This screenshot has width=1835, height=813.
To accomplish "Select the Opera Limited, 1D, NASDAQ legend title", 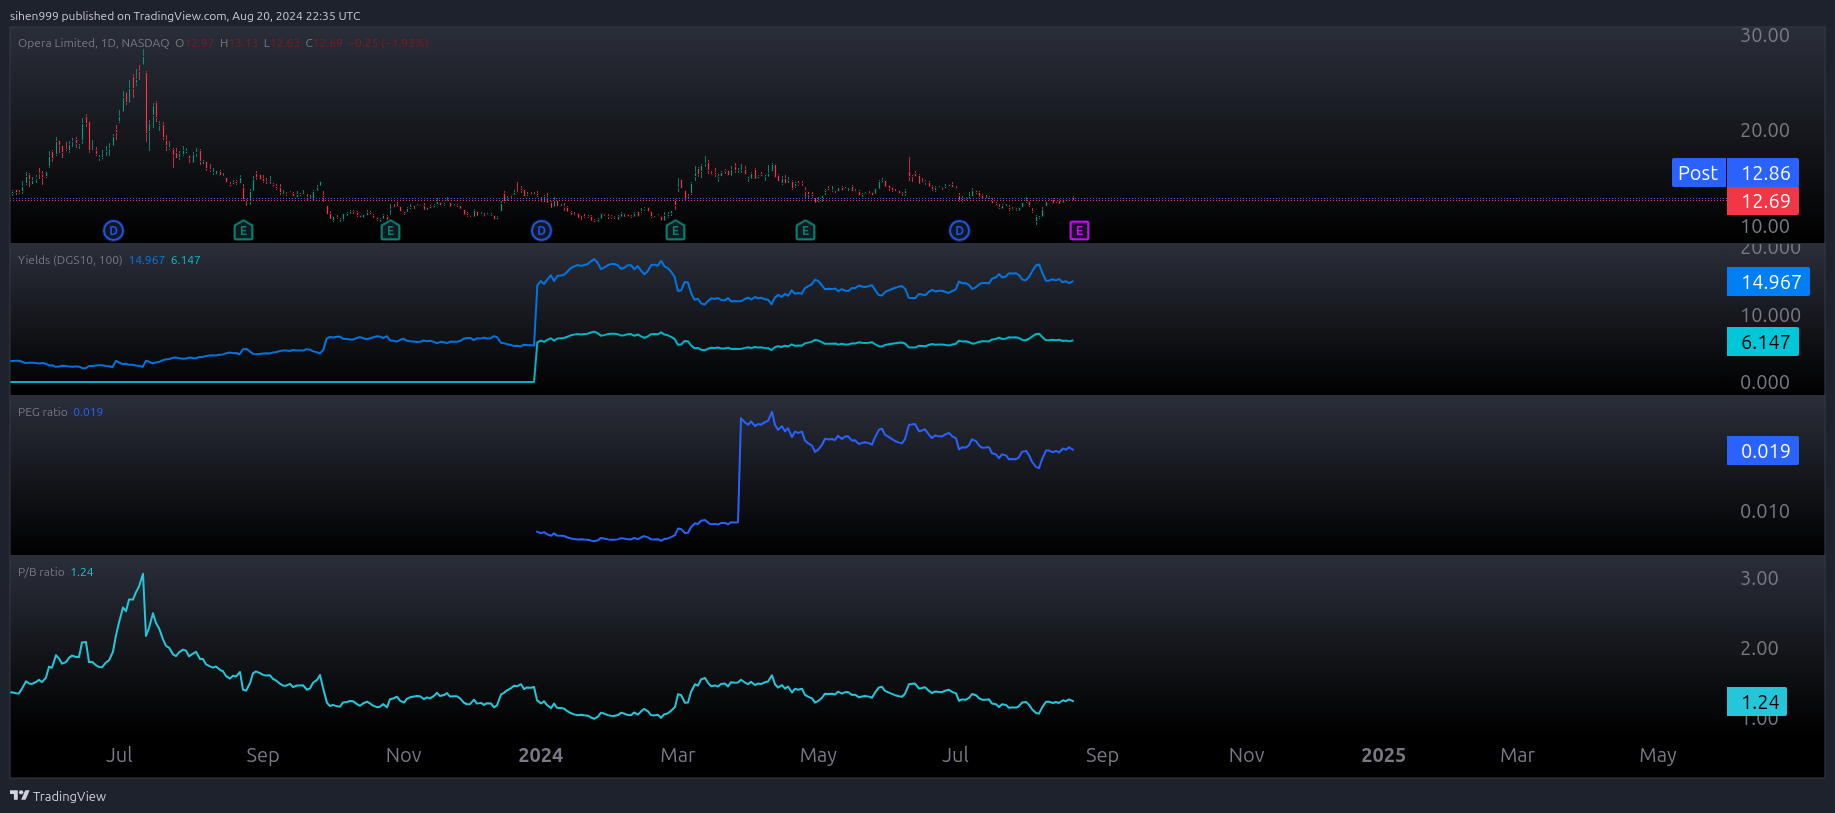I will (94, 43).
